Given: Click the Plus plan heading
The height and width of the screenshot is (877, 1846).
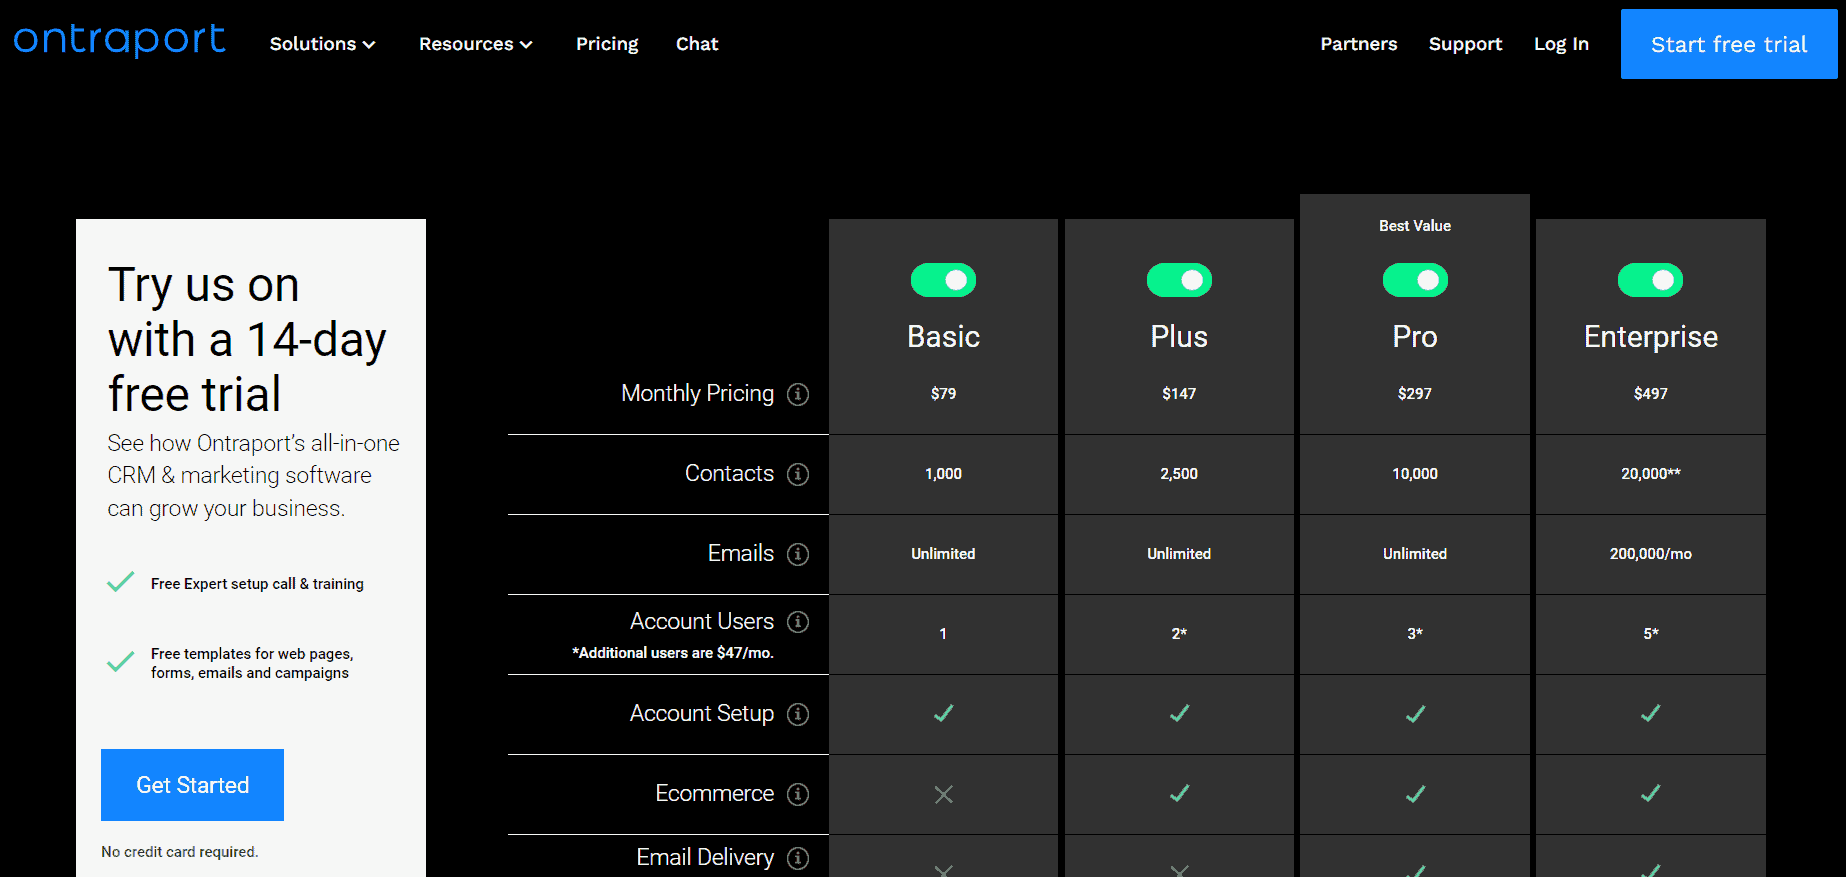Looking at the screenshot, I should (1179, 337).
